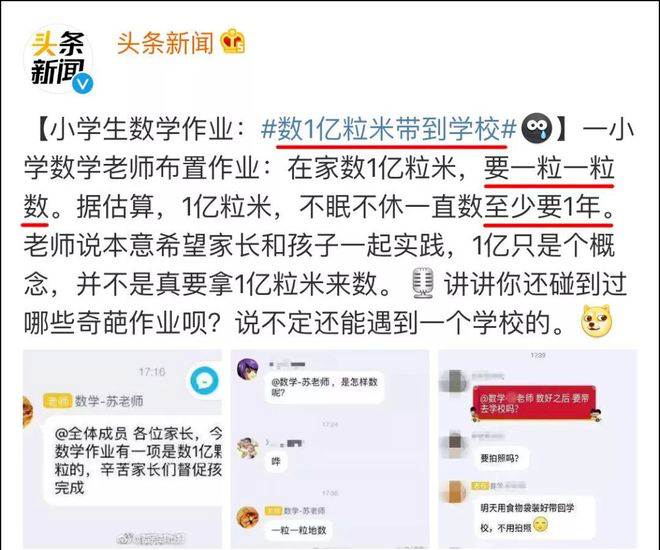Tap the blue verified badge on the avatar
This screenshot has height=550, width=660.
(x=82, y=83)
